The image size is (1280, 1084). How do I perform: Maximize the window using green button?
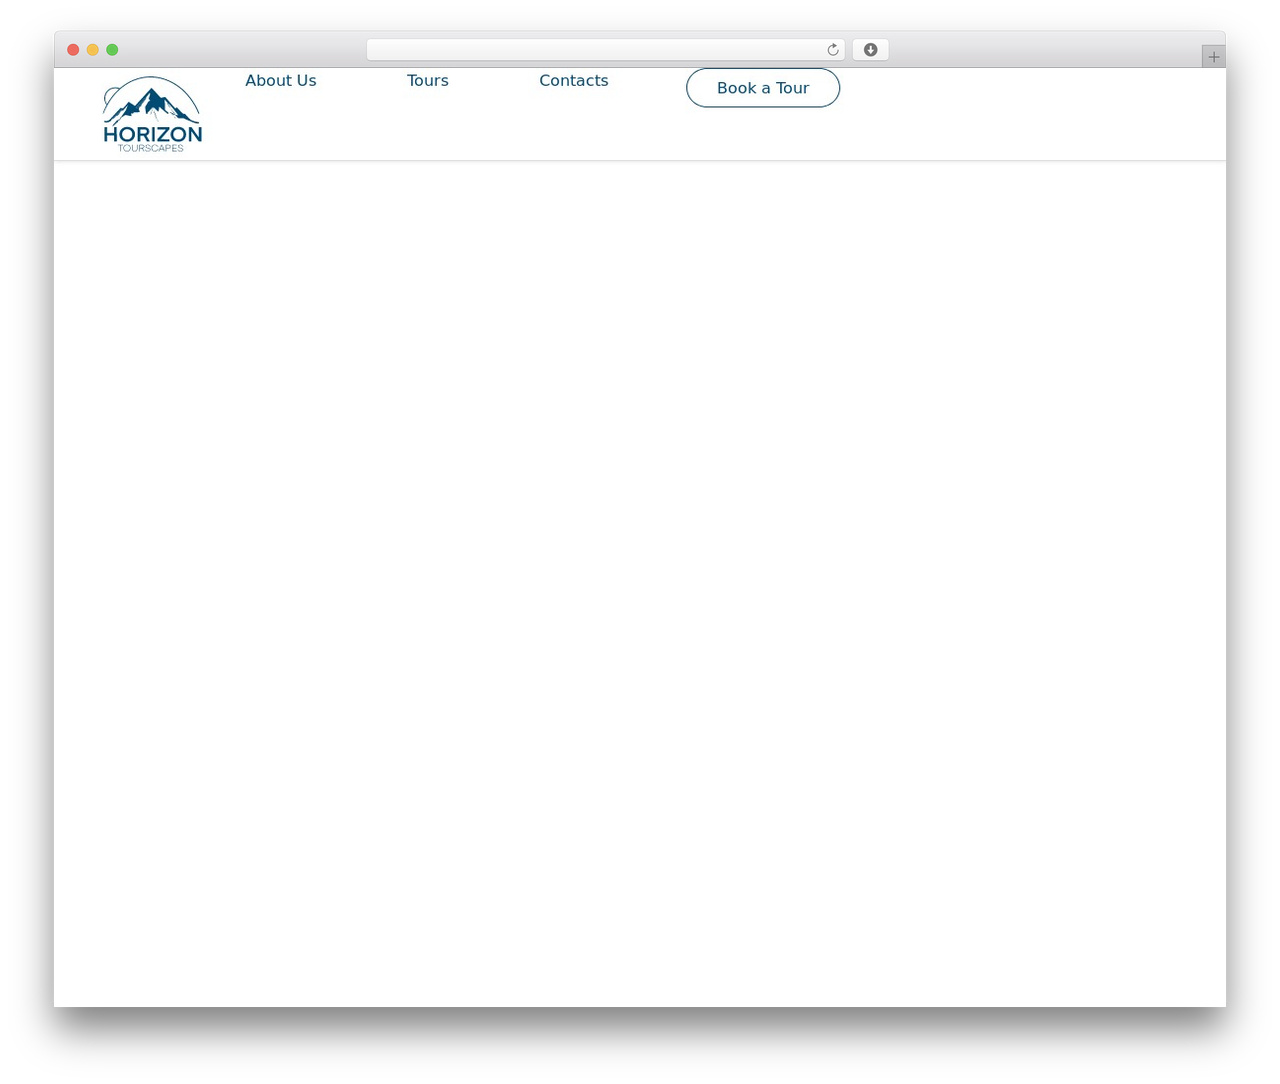[112, 50]
